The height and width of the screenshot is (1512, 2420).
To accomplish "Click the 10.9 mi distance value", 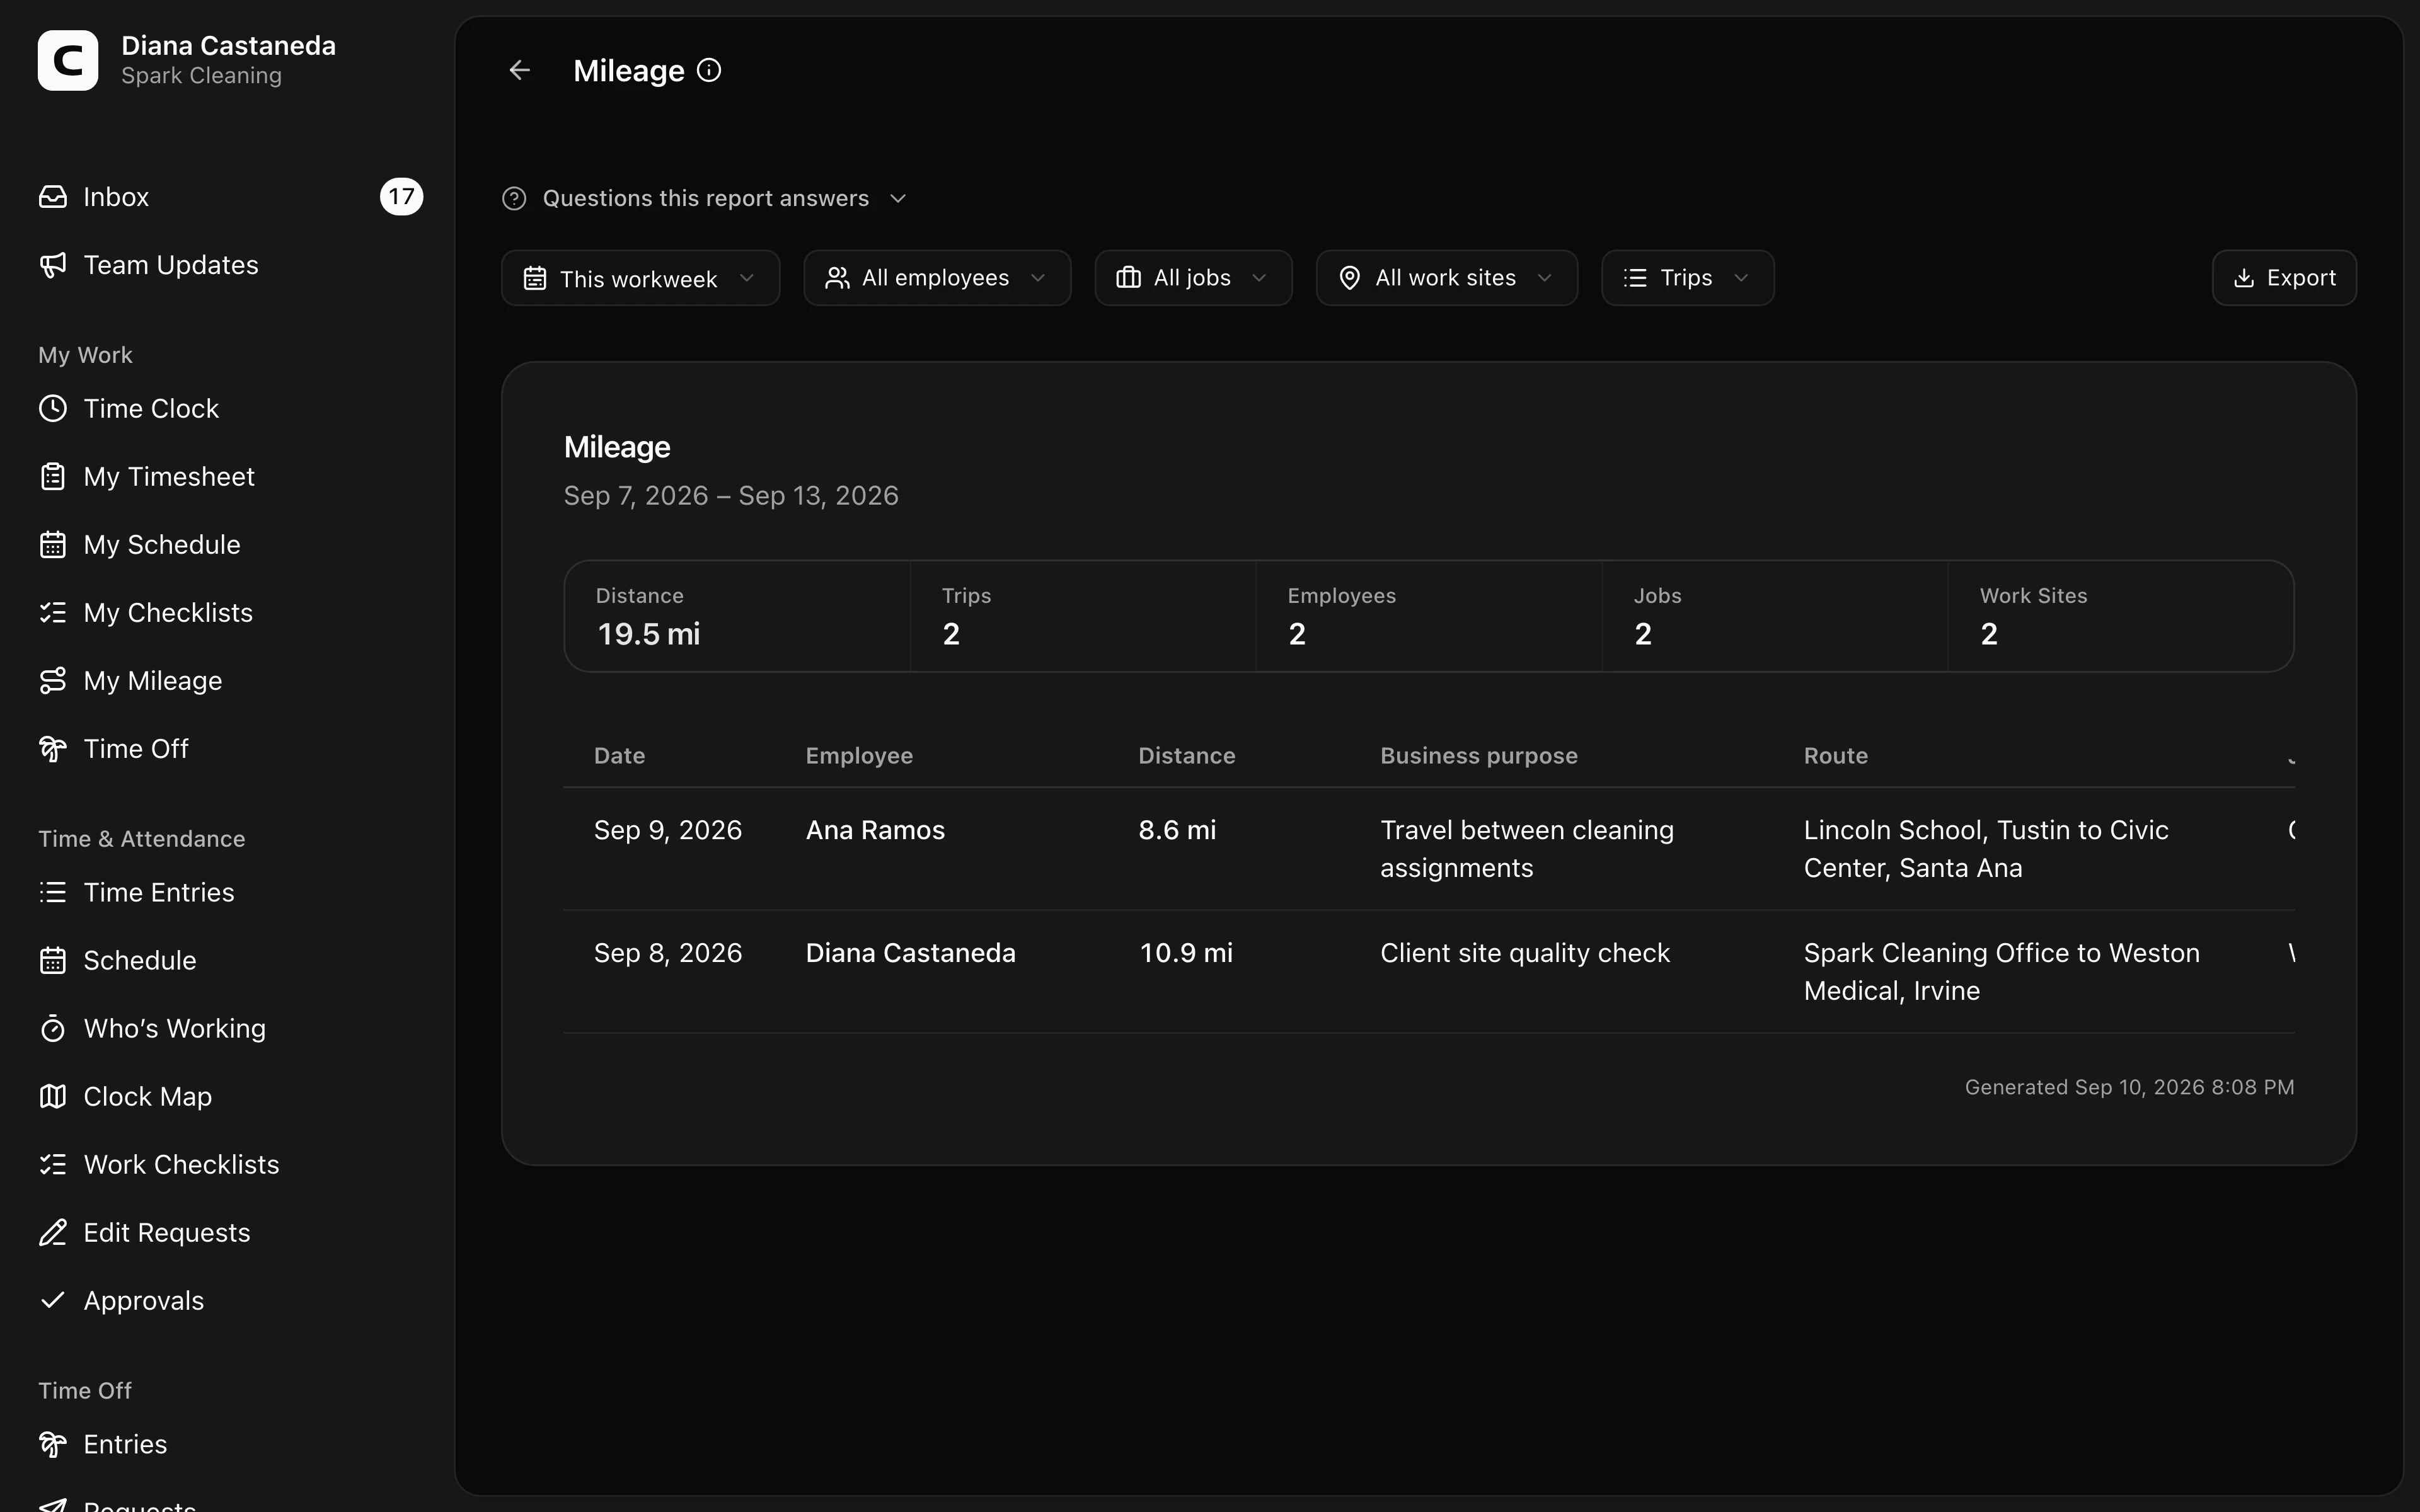I will tap(1186, 953).
